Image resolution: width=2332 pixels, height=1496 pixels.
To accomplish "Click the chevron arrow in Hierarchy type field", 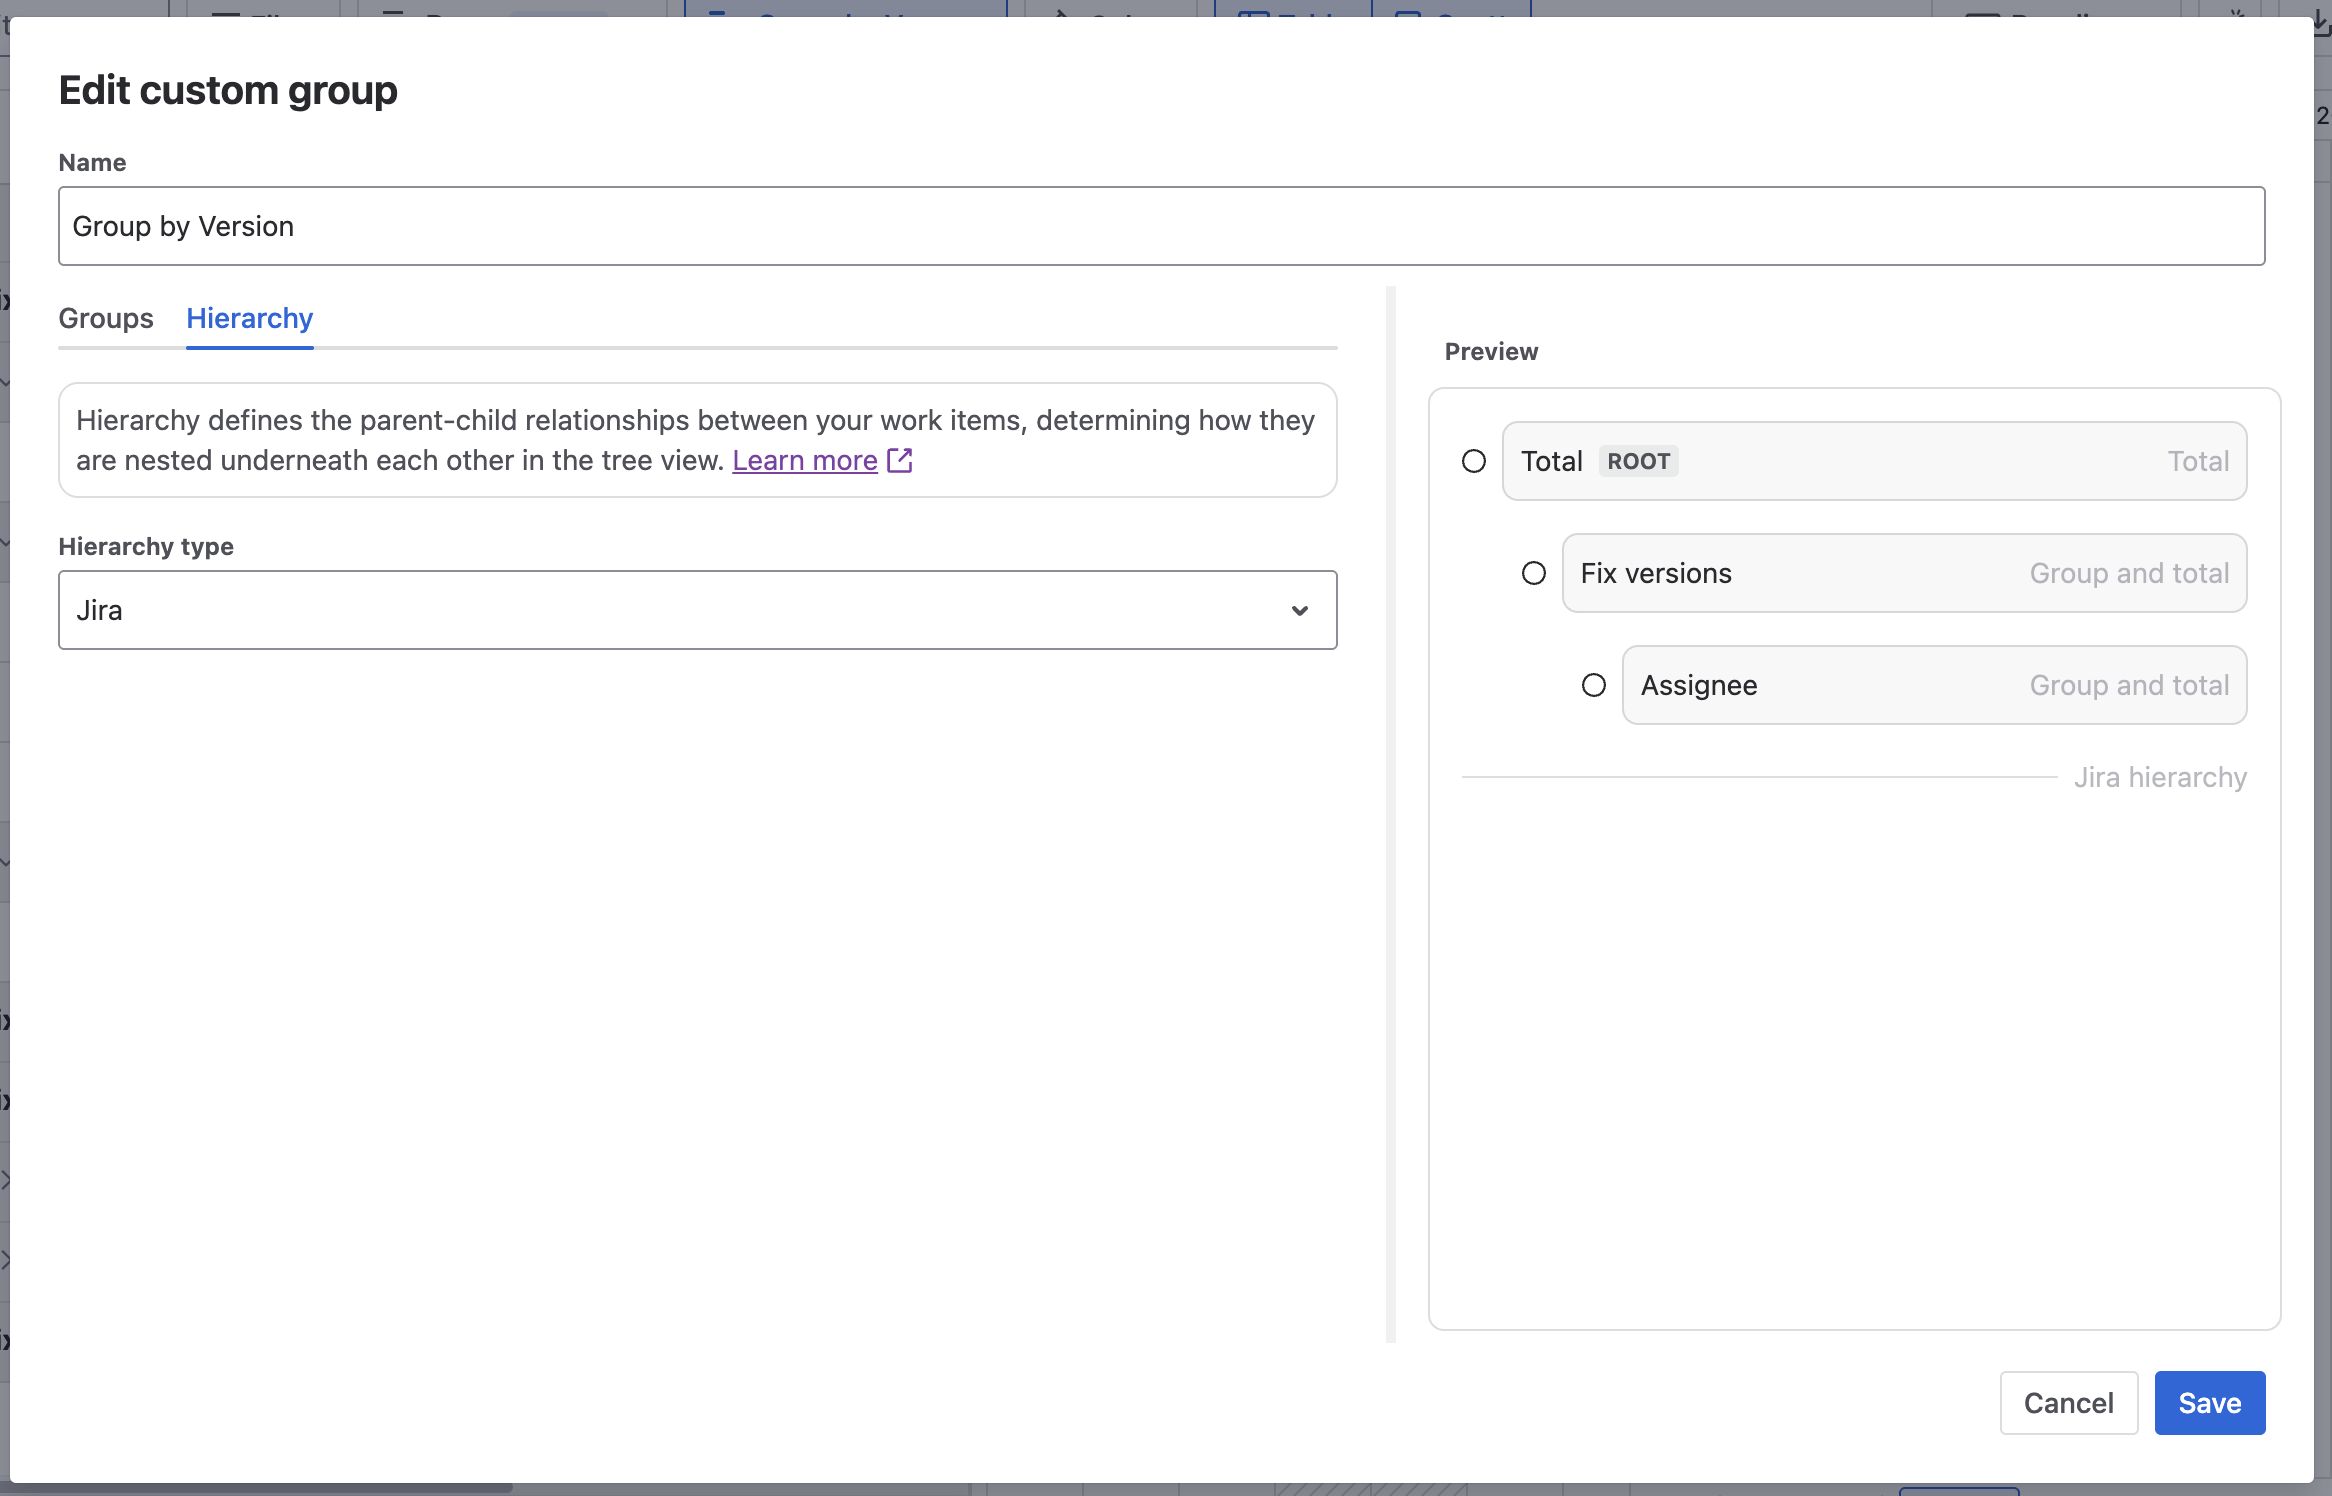I will pyautogui.click(x=1299, y=610).
